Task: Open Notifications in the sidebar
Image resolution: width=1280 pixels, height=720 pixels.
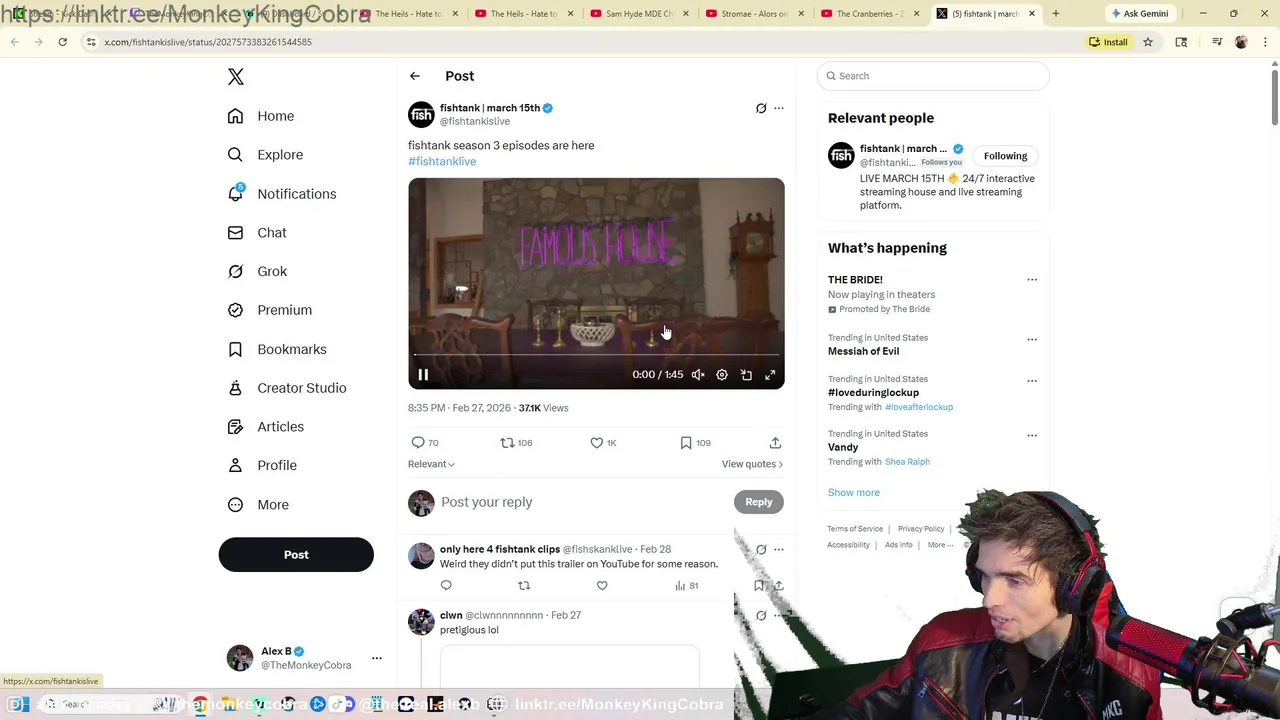Action: [282, 194]
